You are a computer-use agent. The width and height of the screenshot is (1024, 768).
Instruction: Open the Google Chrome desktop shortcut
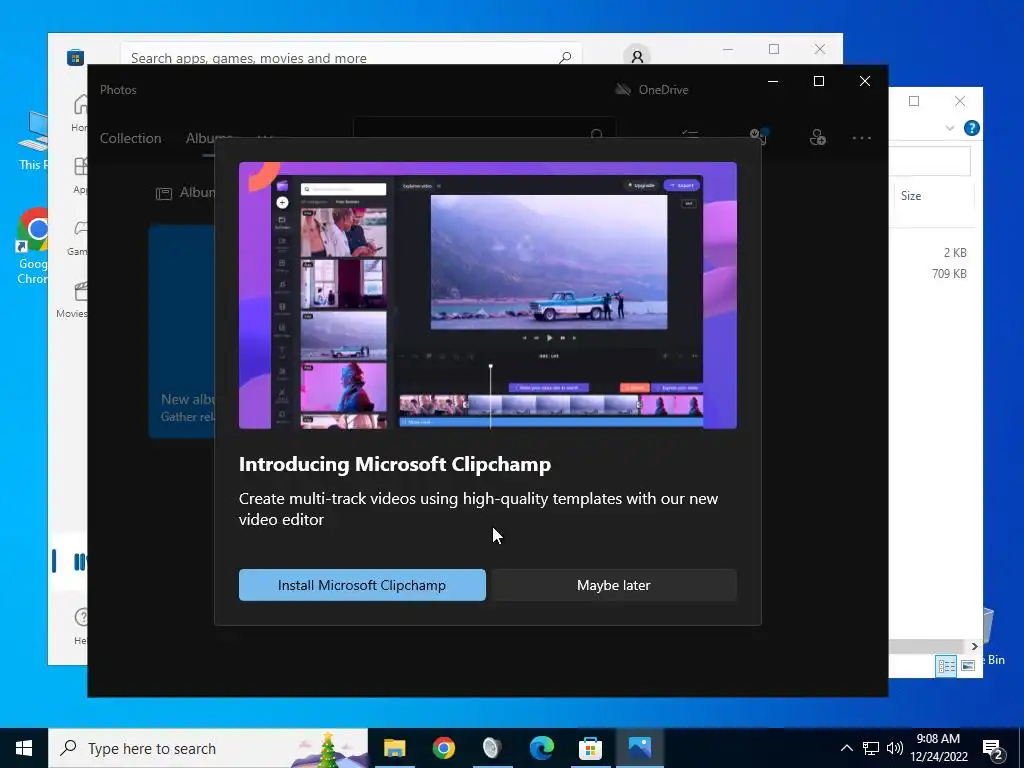point(33,246)
